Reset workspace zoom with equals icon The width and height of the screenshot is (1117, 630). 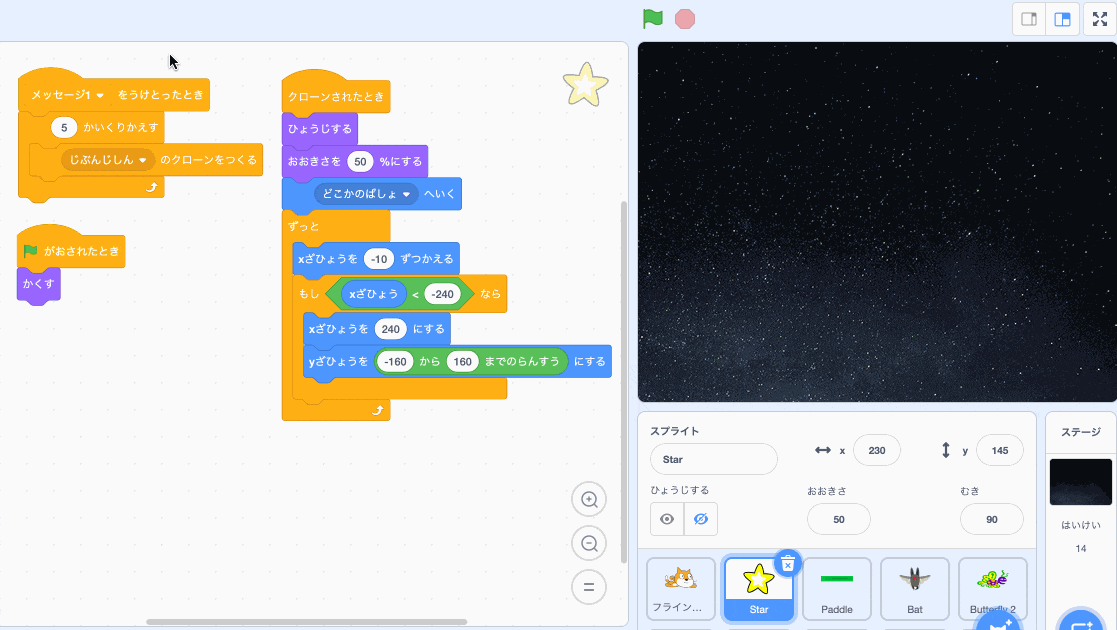click(x=589, y=587)
